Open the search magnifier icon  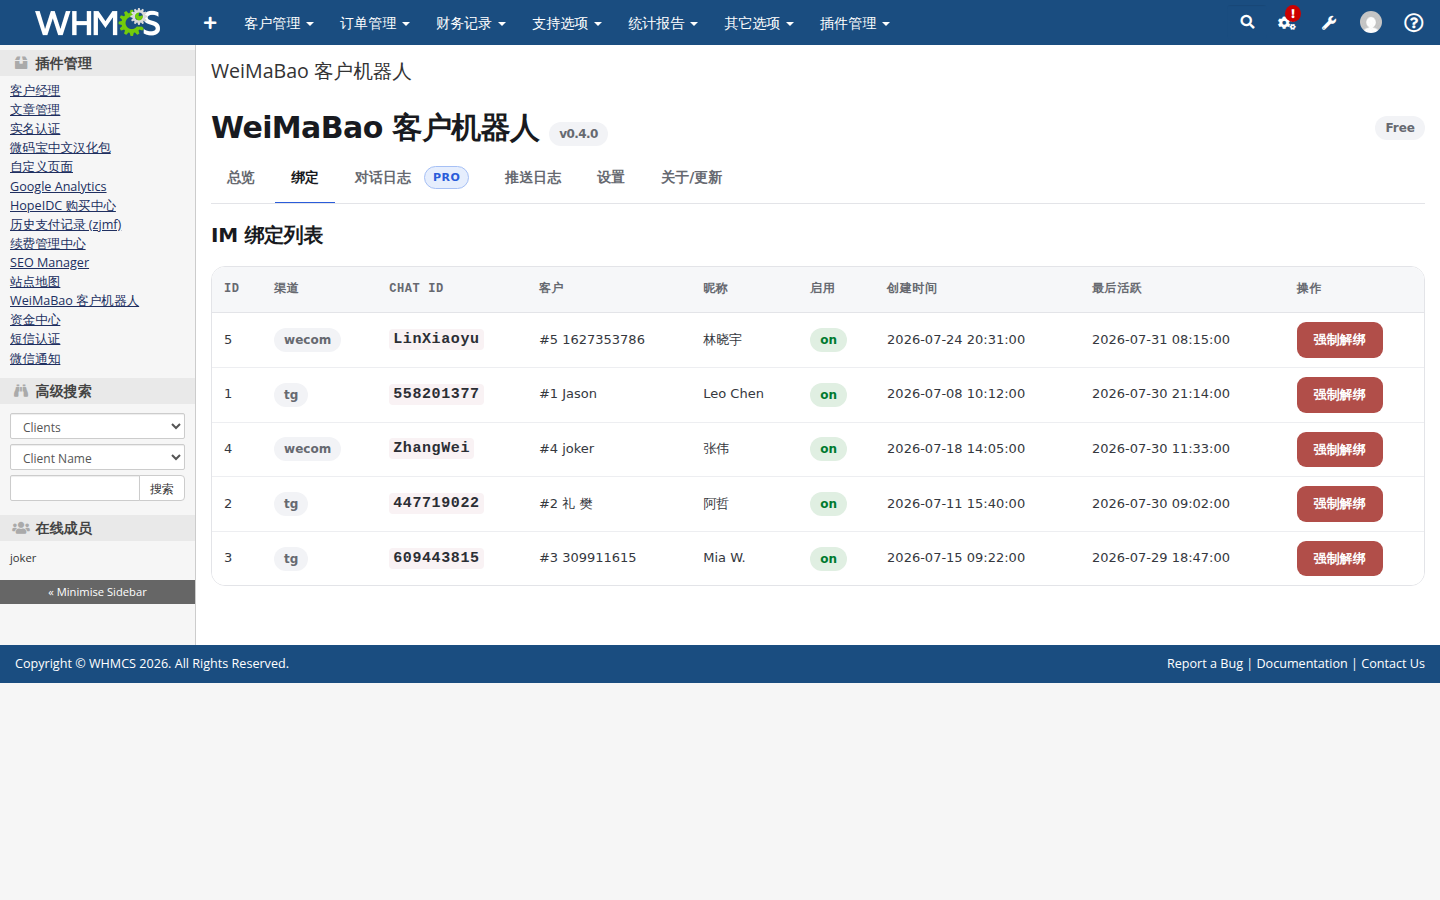point(1247,22)
